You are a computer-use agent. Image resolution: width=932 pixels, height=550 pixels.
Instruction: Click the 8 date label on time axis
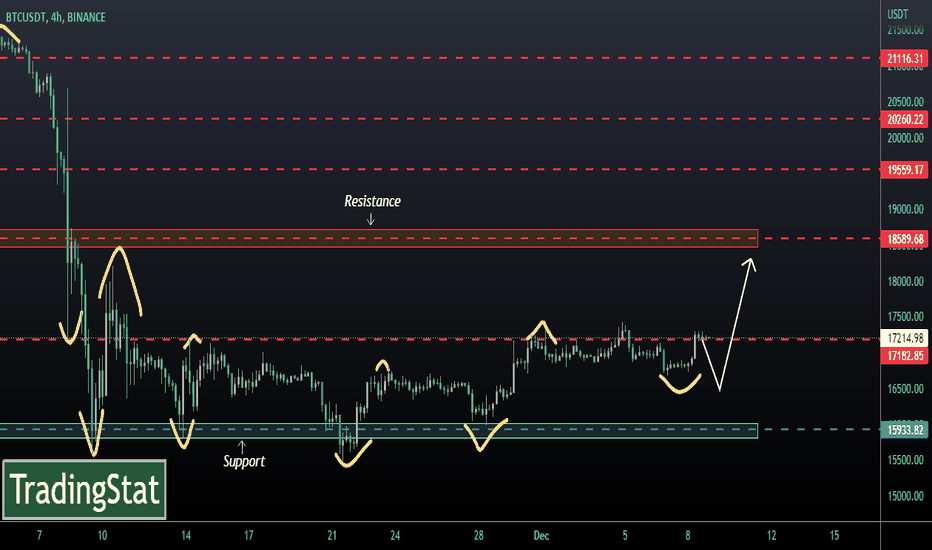688,535
